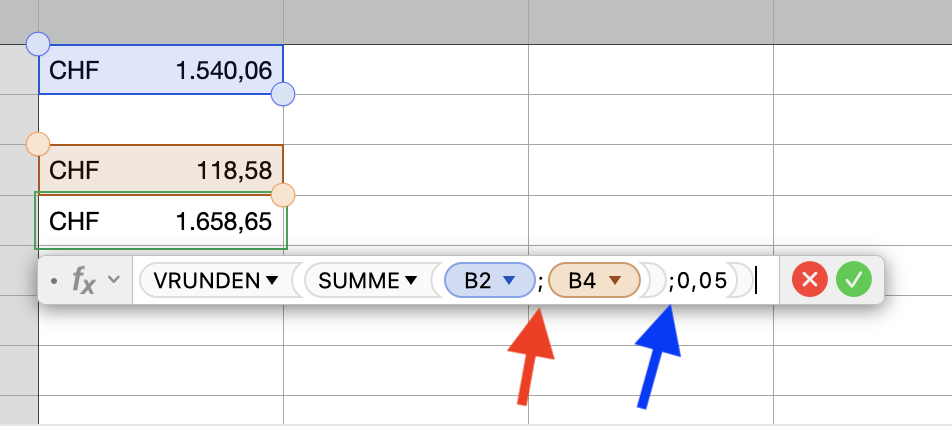
Task: Open the SUMME function dropdown arrow
Action: (x=411, y=282)
